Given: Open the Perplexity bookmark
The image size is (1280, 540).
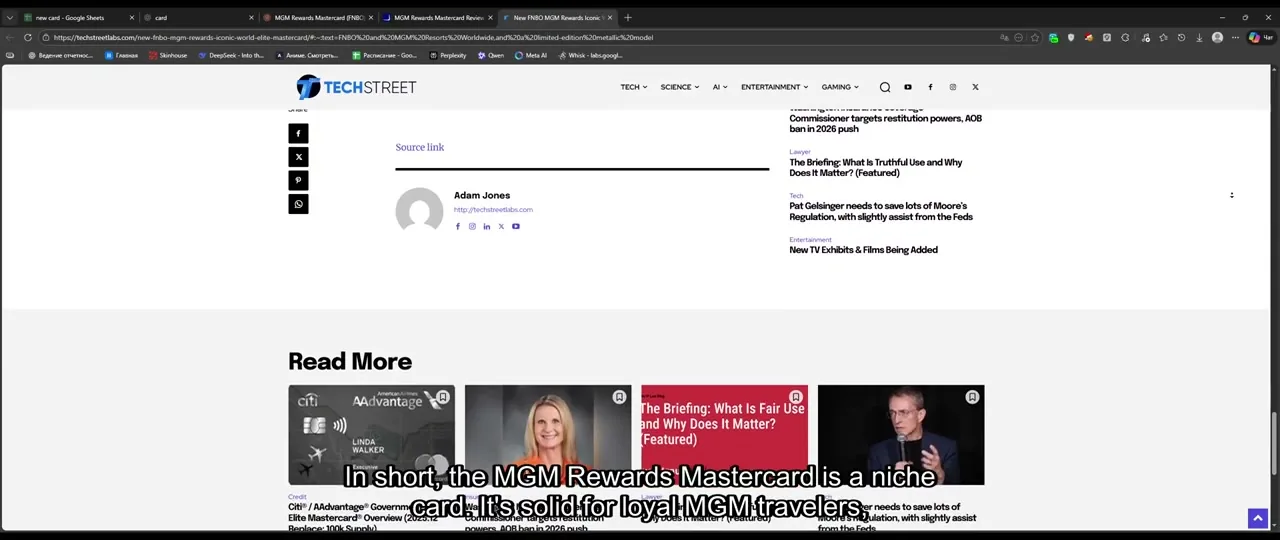Looking at the screenshot, I should click(x=448, y=55).
